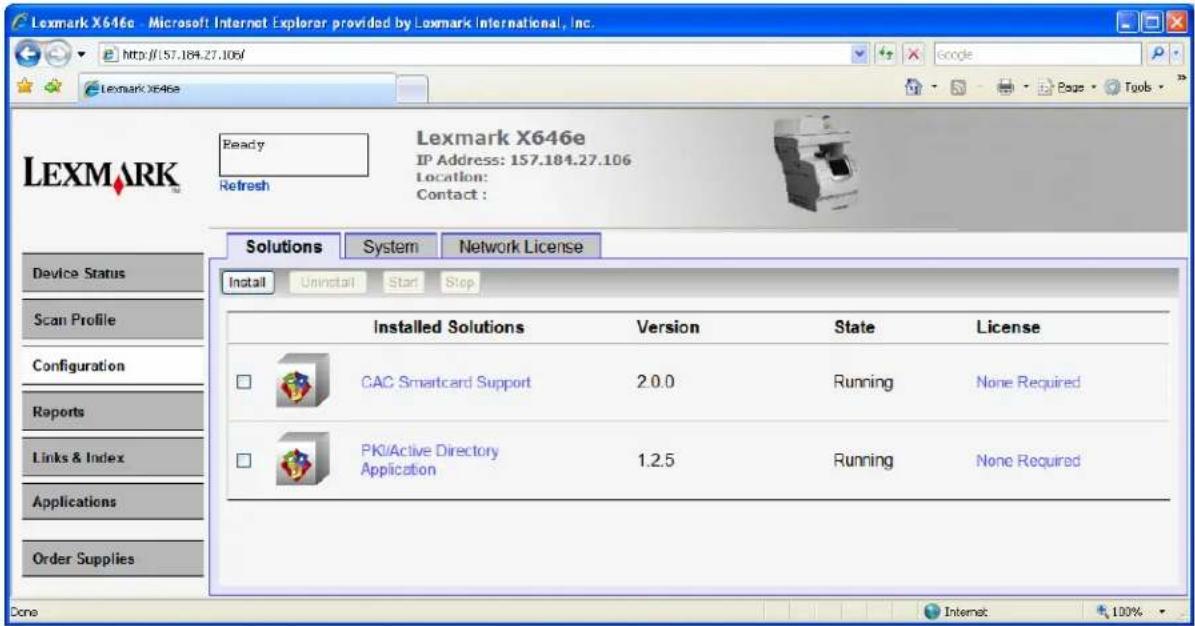The width and height of the screenshot is (1195, 626).
Task: Expand the Print options dropdown arrow
Action: pyautogui.click(x=1026, y=88)
